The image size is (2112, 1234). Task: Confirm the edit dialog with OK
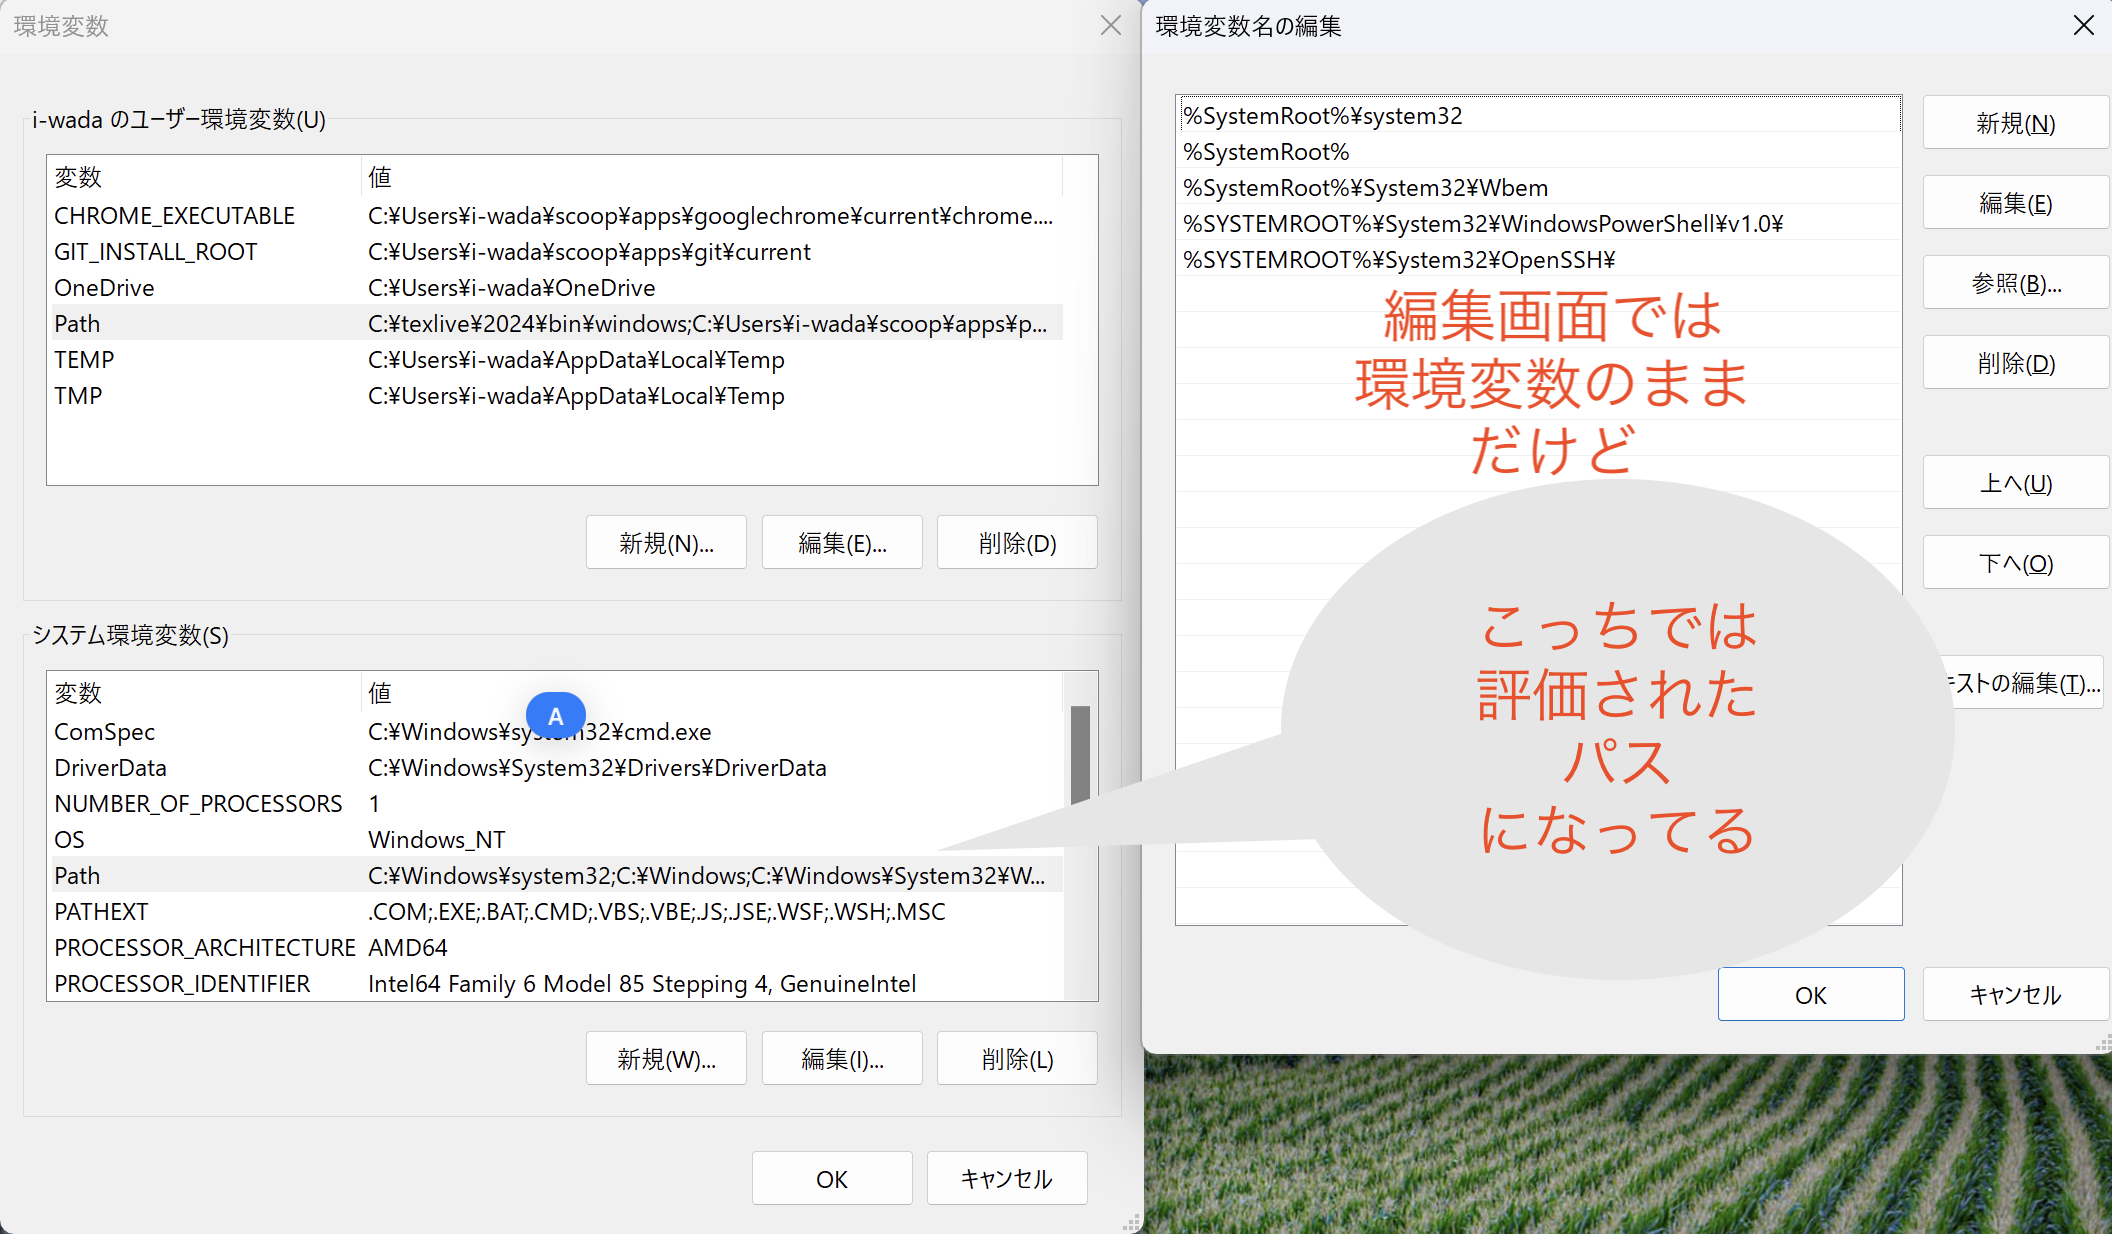[x=1810, y=995]
